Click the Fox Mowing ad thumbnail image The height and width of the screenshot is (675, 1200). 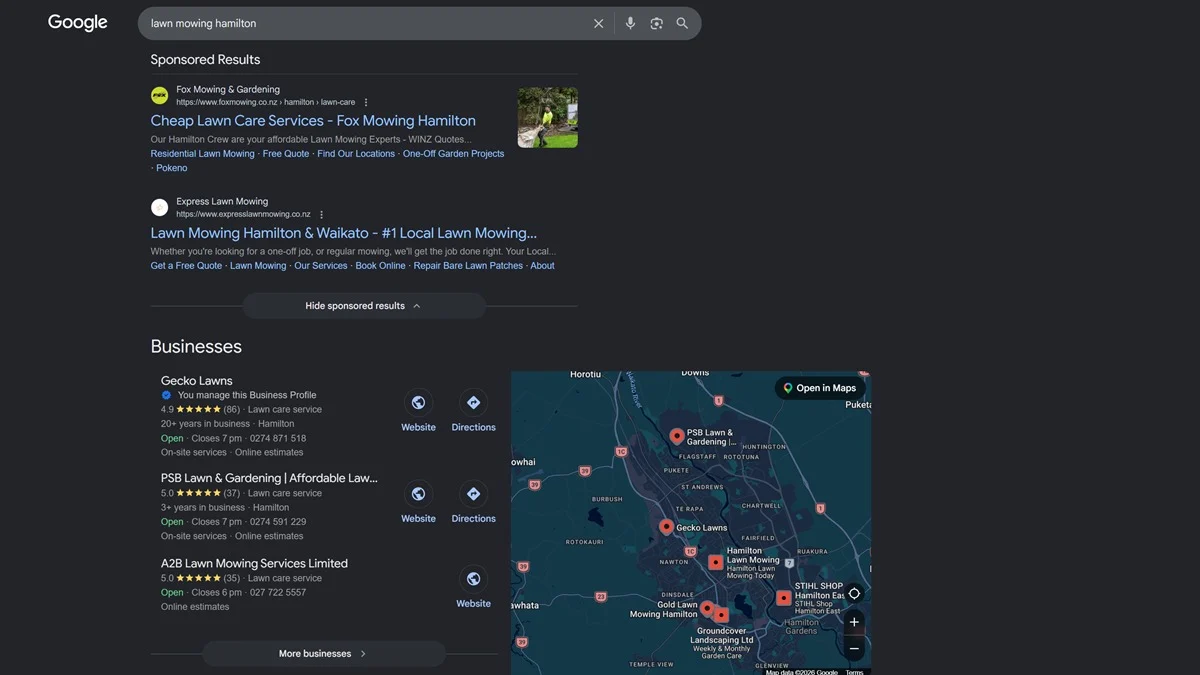click(x=548, y=118)
